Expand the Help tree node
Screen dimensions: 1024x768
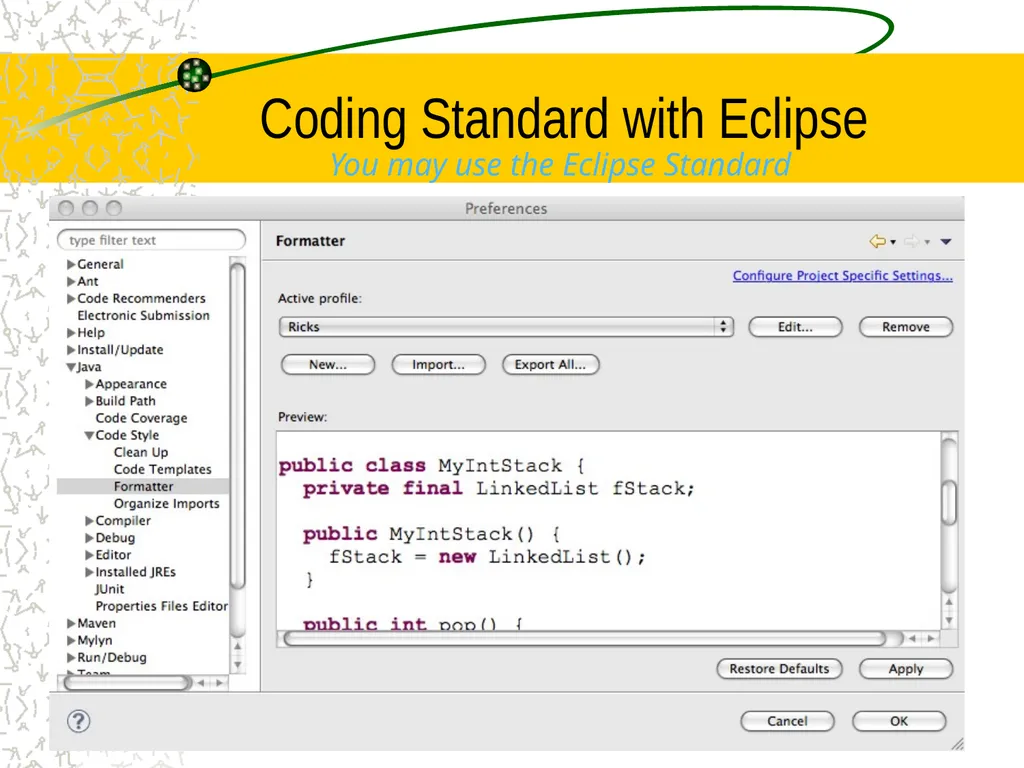click(71, 333)
